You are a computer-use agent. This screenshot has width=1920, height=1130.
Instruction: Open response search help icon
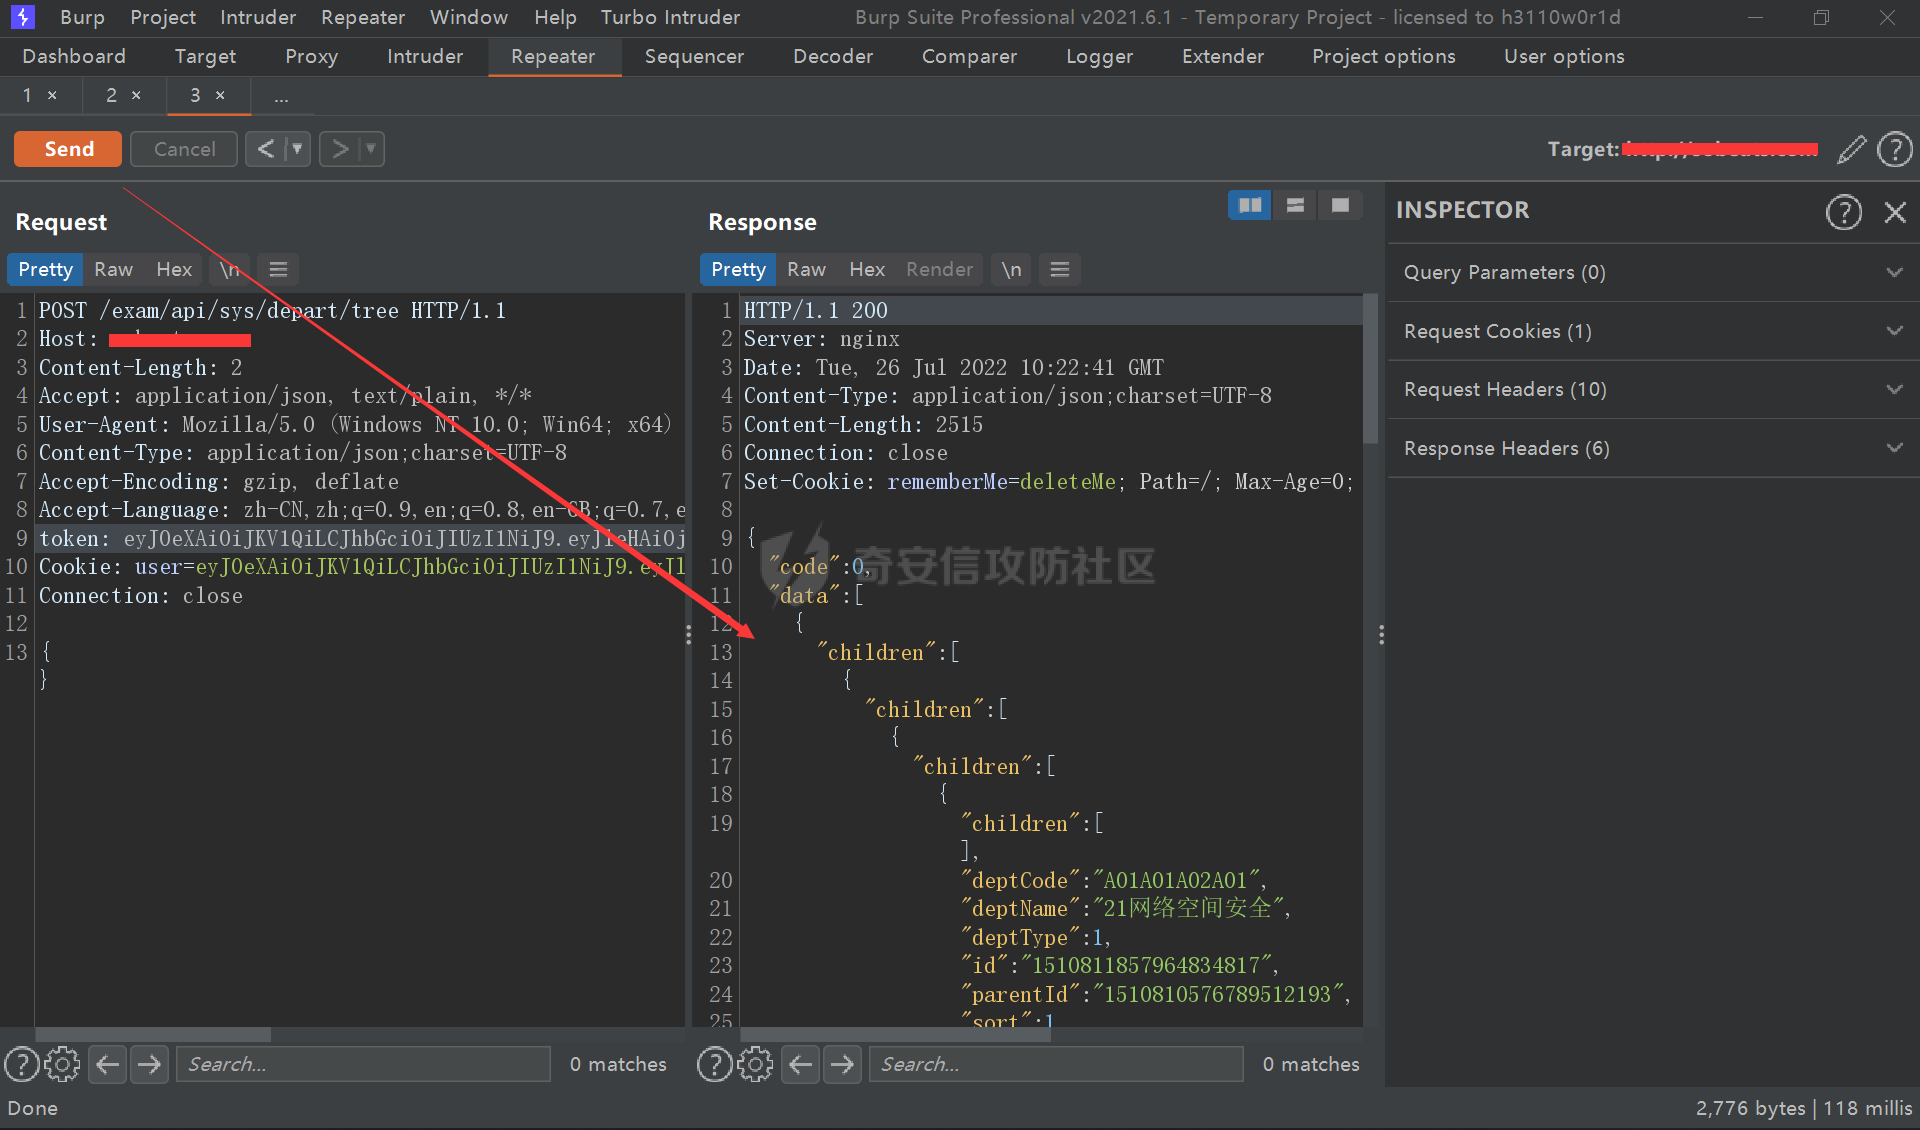pyautogui.click(x=714, y=1064)
